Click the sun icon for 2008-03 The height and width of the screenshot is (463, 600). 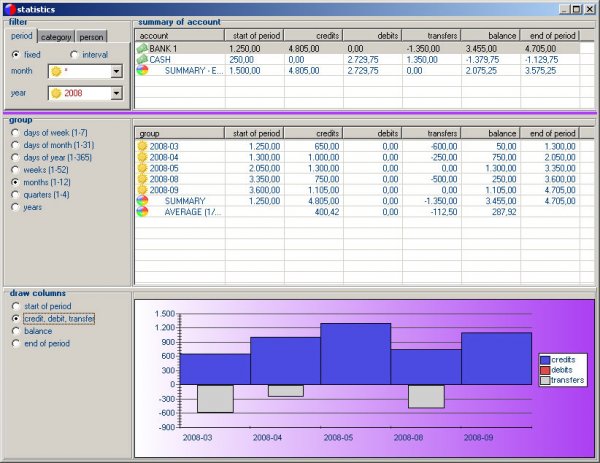pyautogui.click(x=143, y=146)
